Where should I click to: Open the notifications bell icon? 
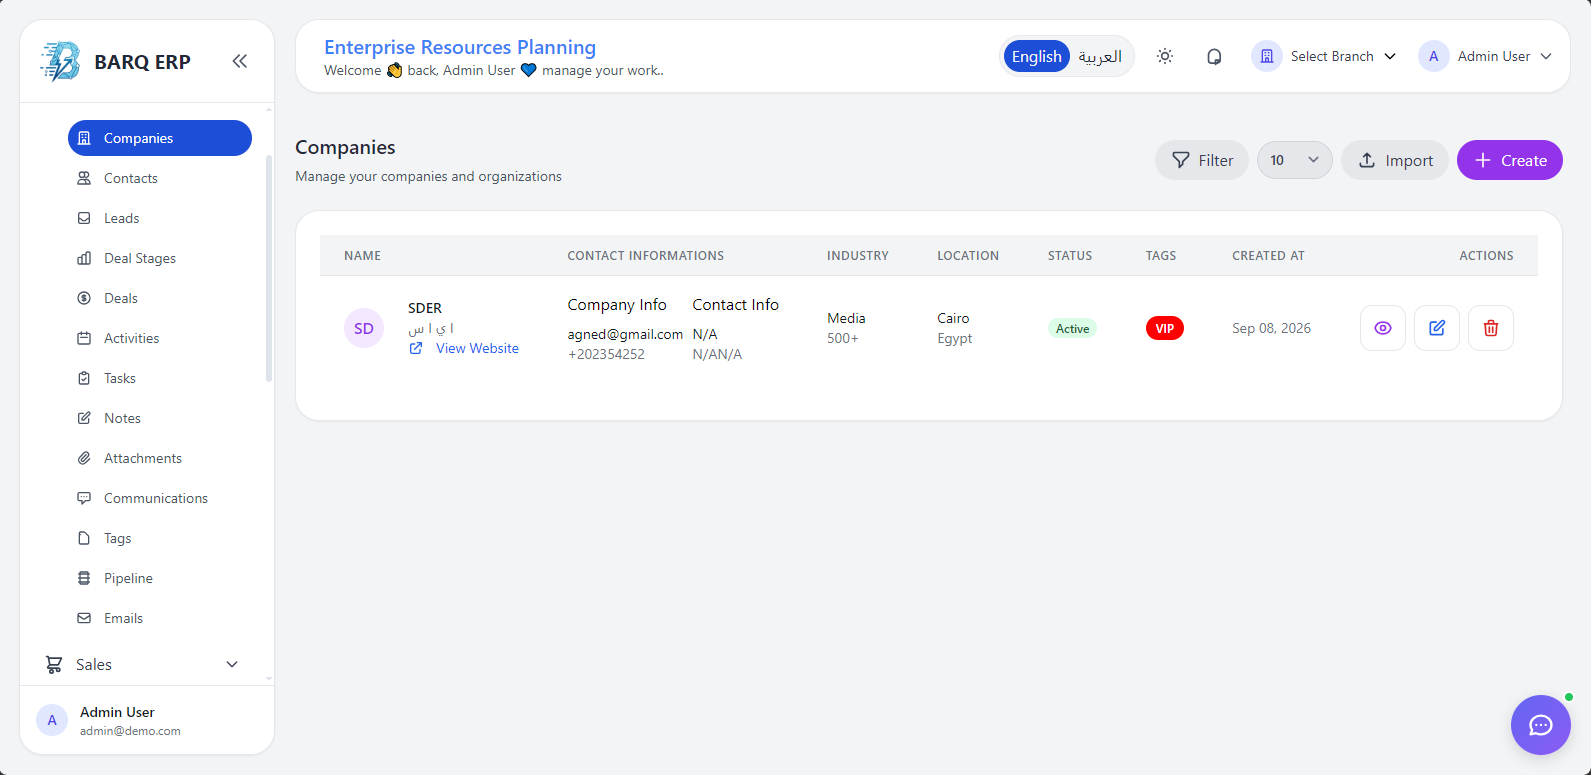(1214, 57)
